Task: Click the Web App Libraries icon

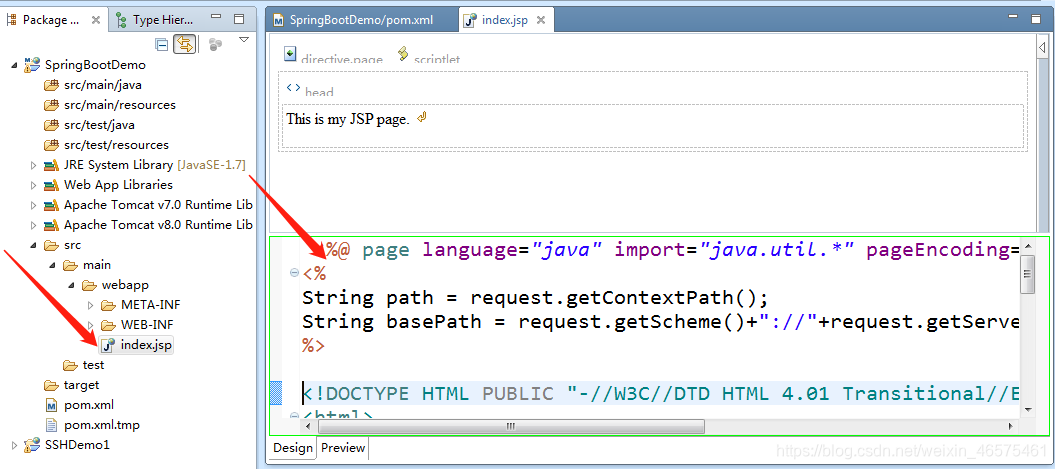Action: [51, 184]
